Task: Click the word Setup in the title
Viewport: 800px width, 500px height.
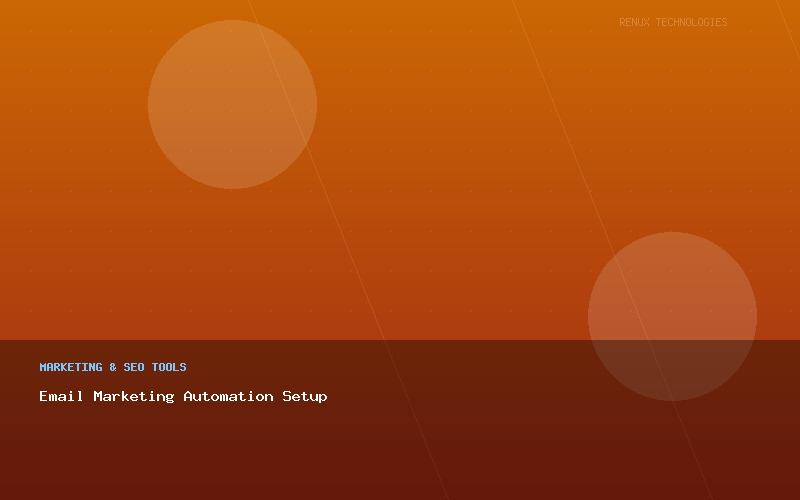Action: 305,396
